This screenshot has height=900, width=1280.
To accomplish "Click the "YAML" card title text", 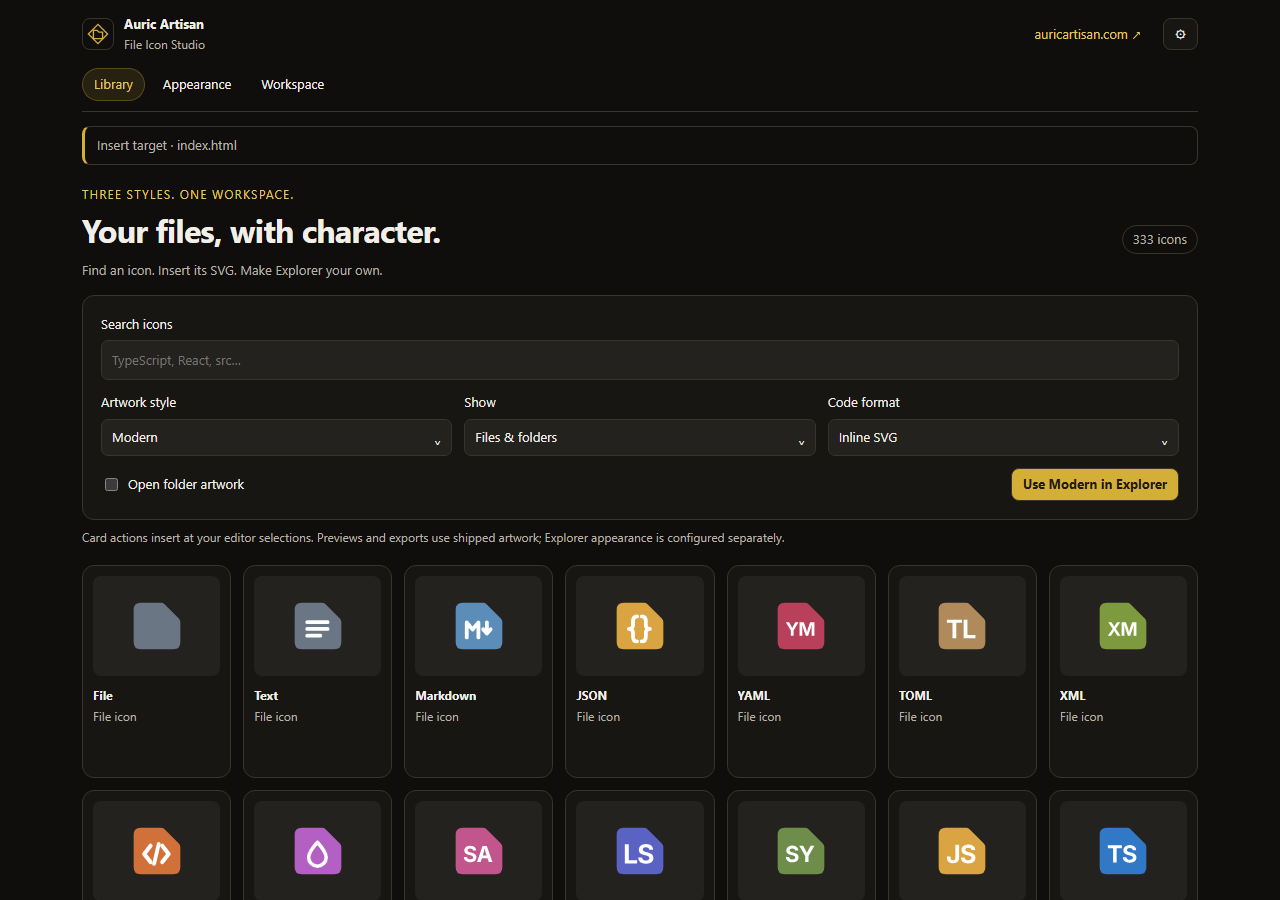I will click(x=754, y=696).
